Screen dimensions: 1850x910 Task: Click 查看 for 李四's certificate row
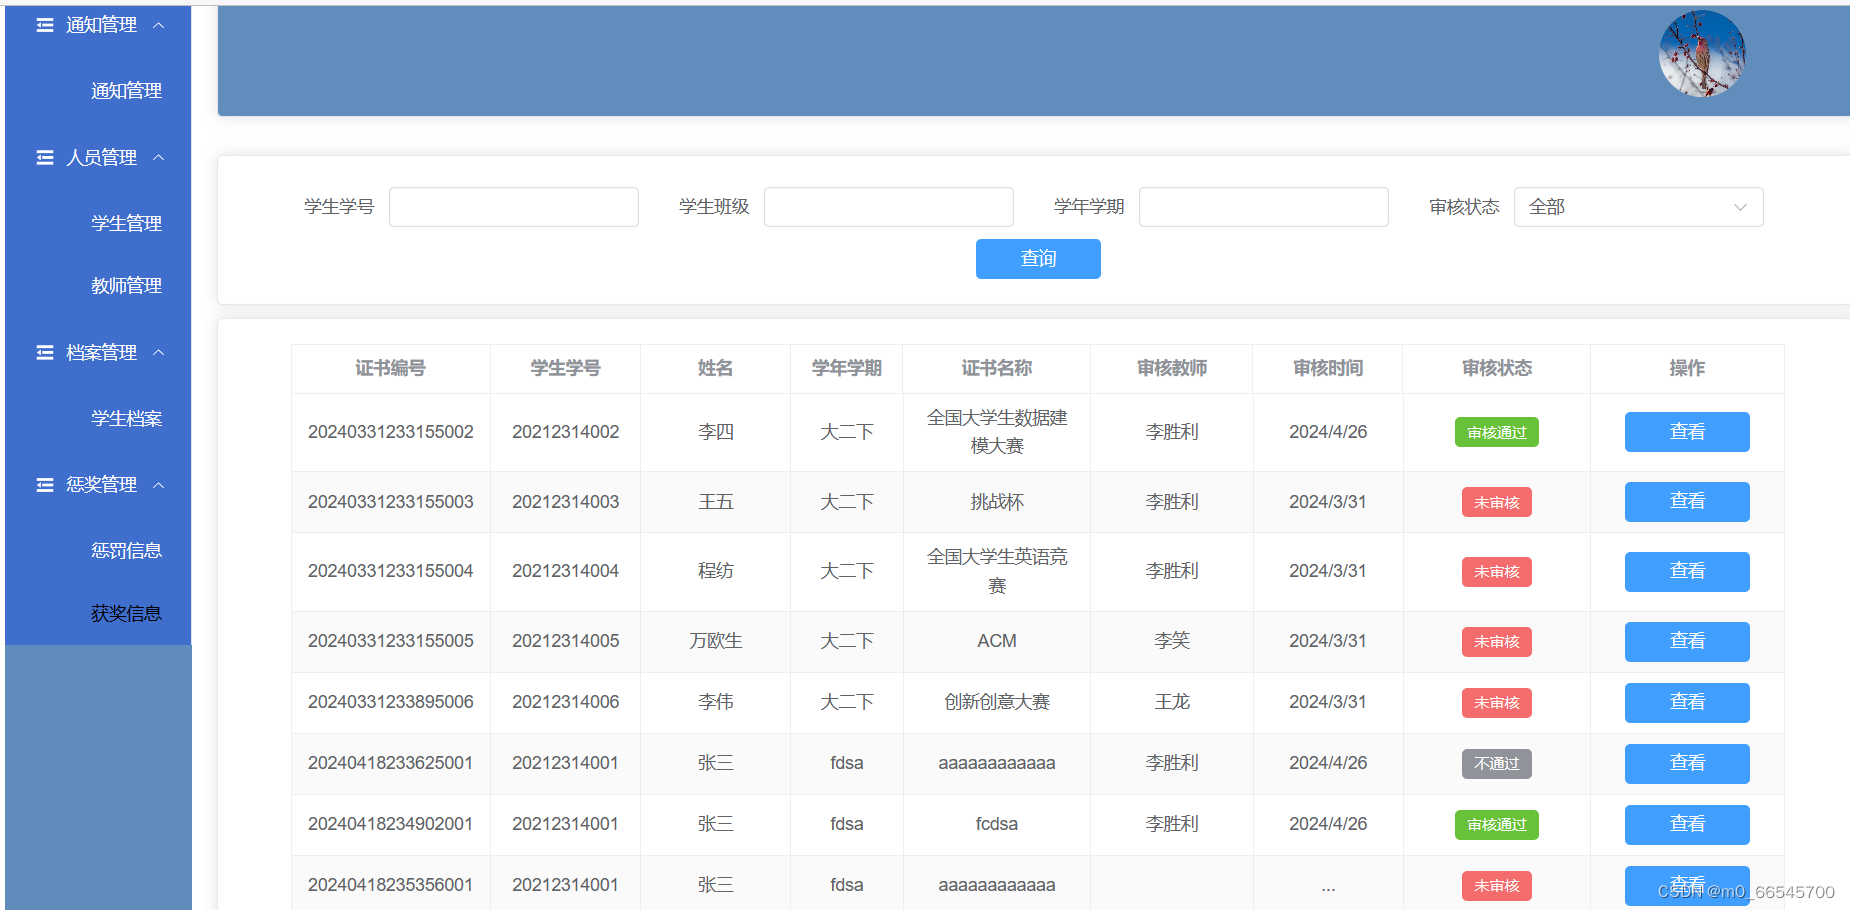tap(1687, 432)
